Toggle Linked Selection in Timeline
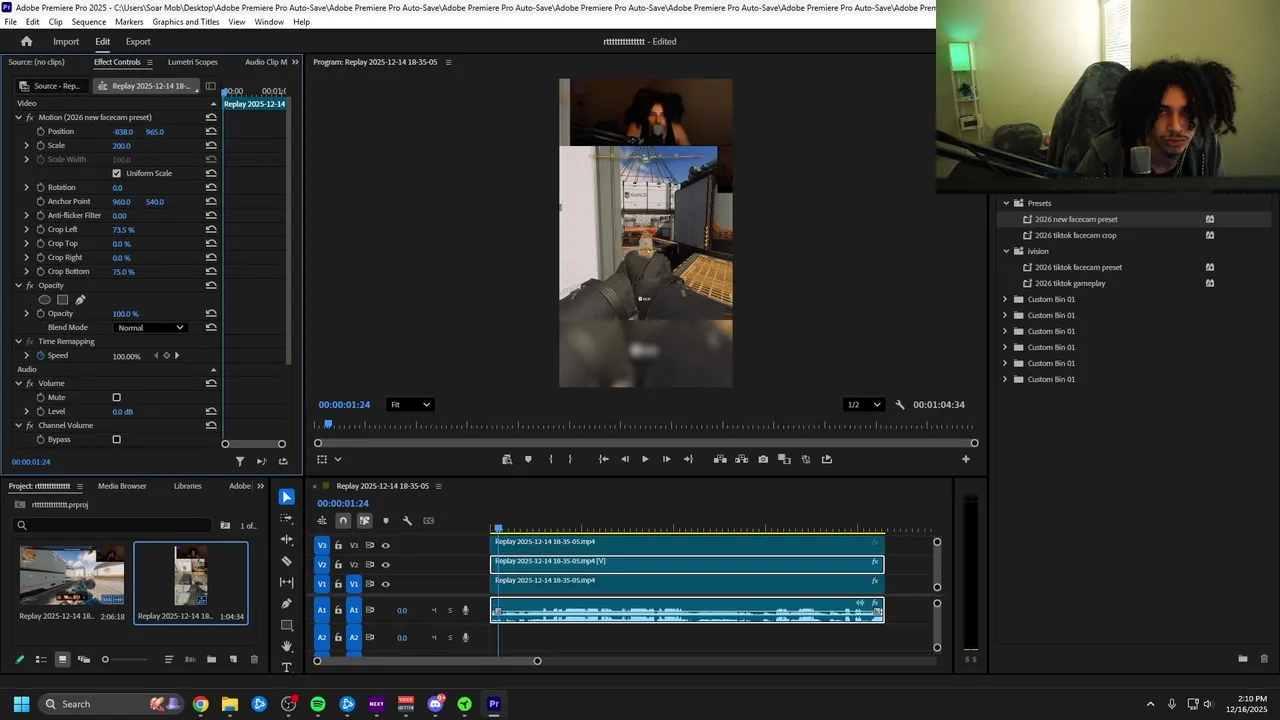The width and height of the screenshot is (1280, 720). click(x=364, y=521)
